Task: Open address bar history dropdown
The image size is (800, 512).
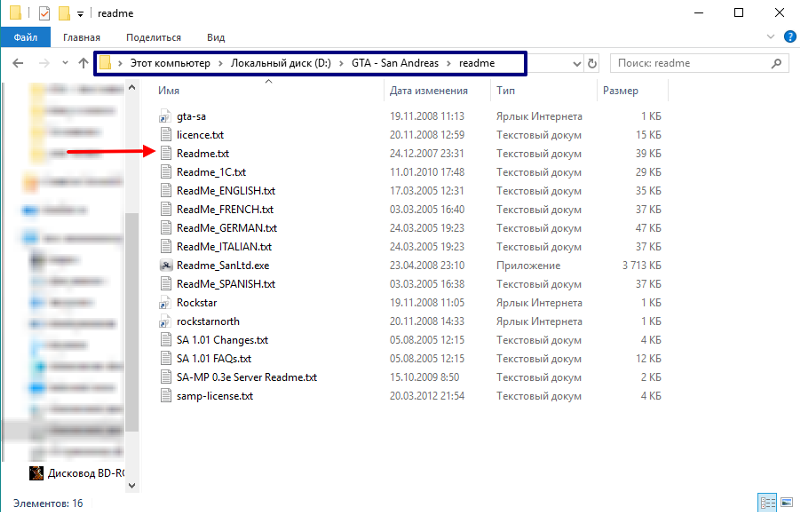Action: (575, 63)
